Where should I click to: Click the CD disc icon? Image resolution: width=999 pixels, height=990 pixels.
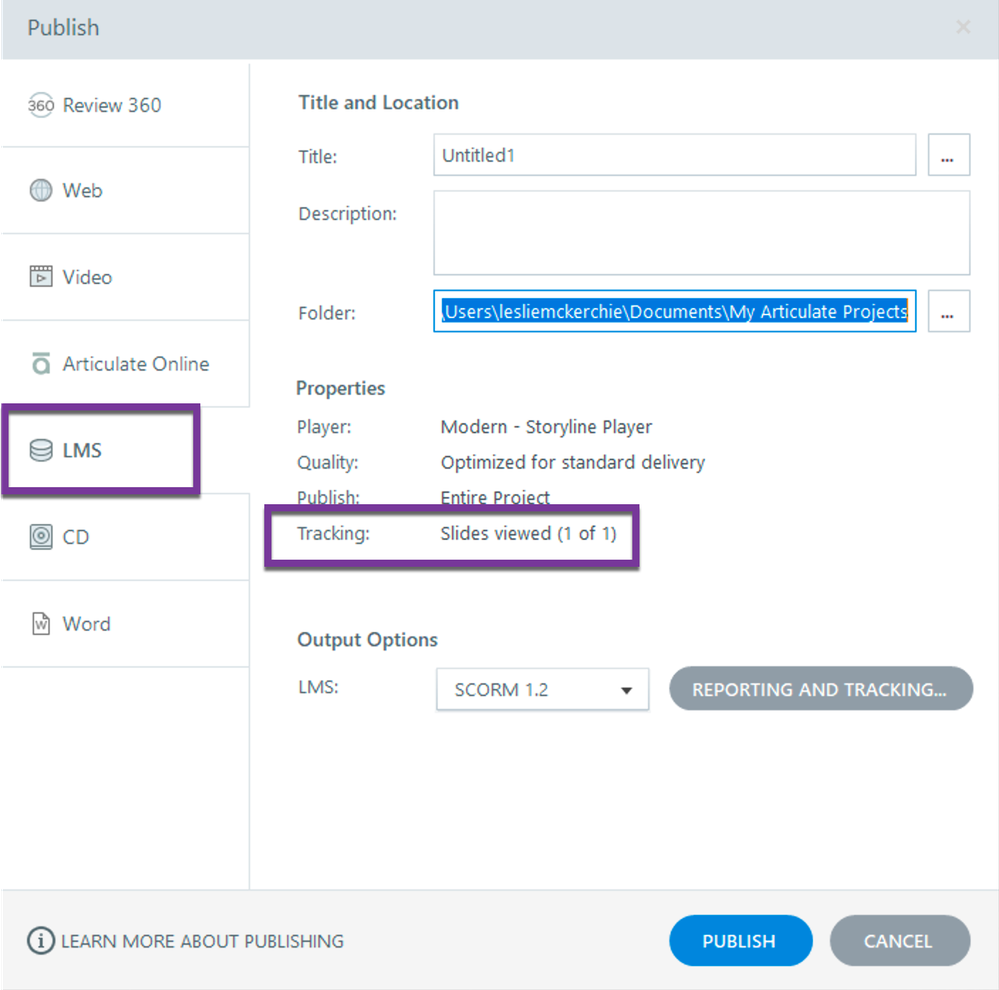point(41,537)
